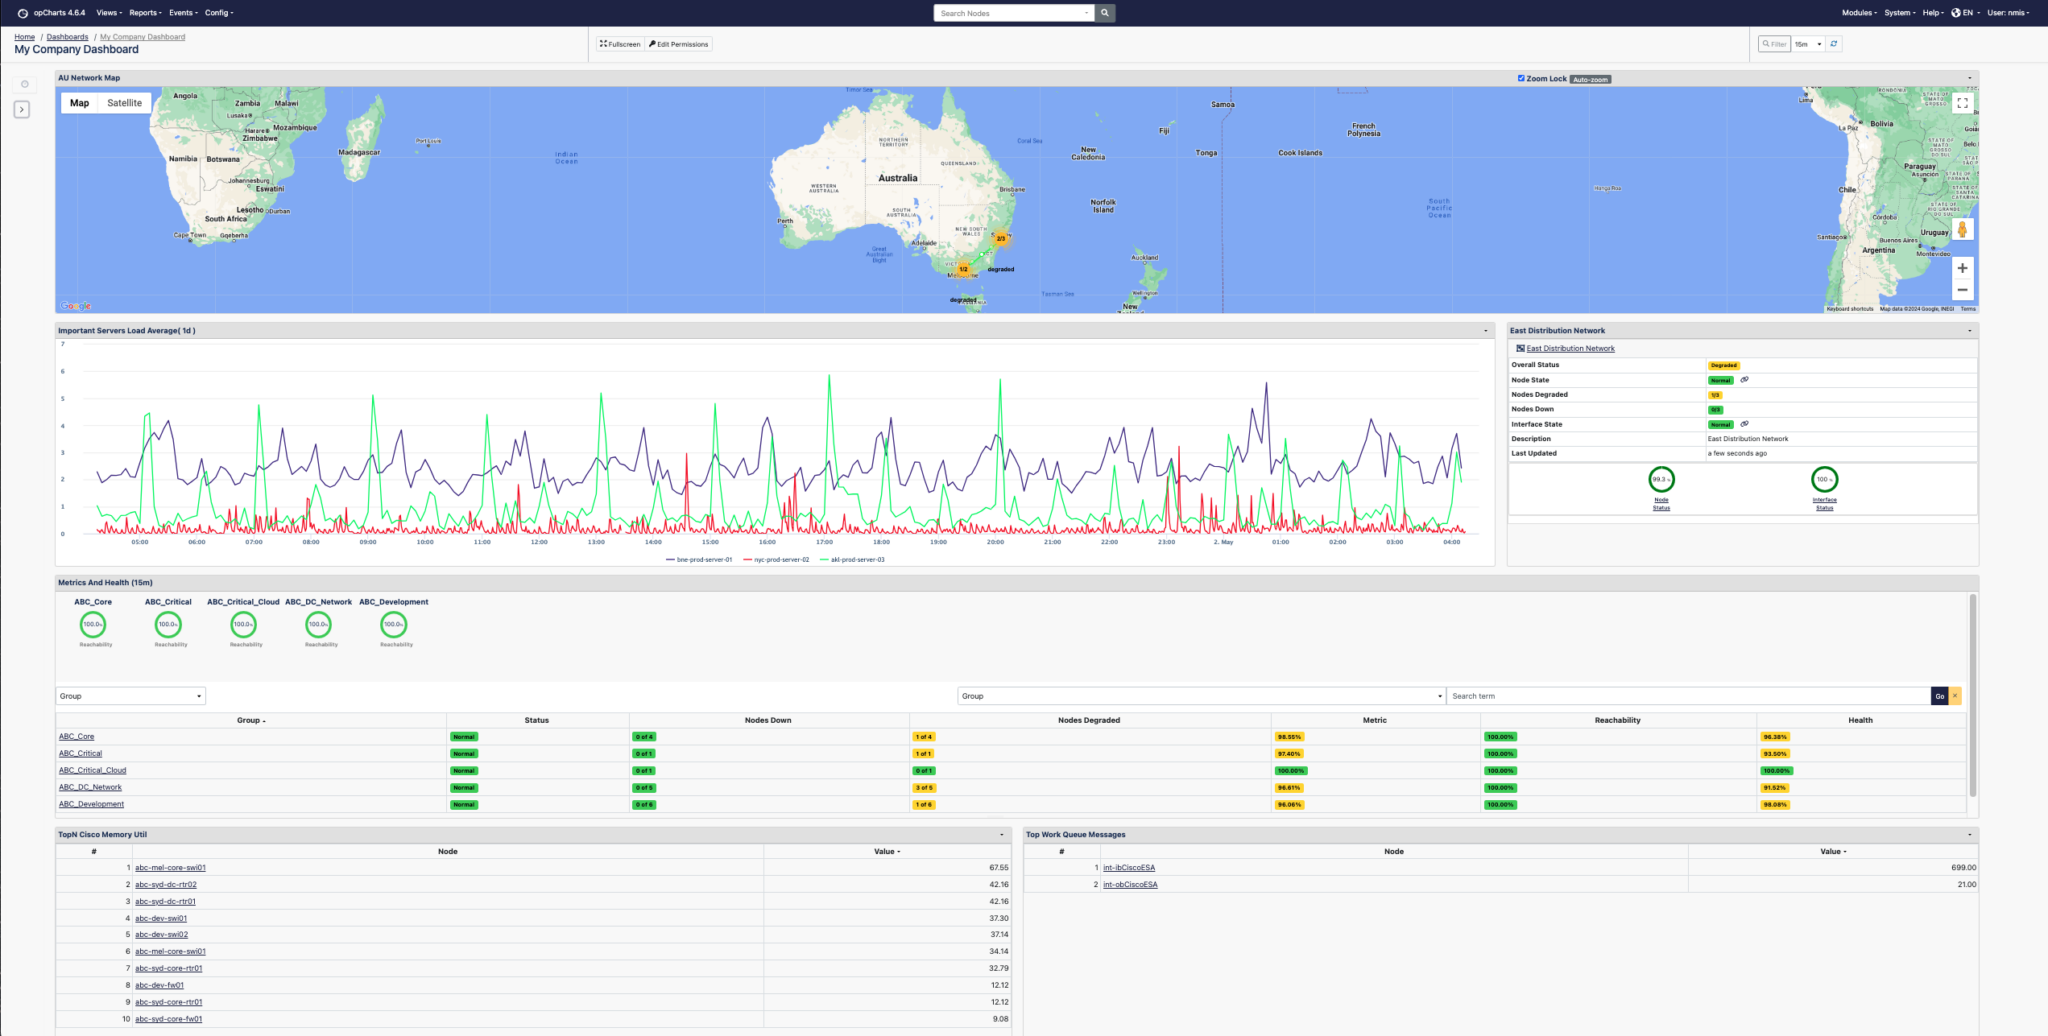Click ABC_Critical reachability gauge
The height and width of the screenshot is (1036, 2048).
click(x=168, y=624)
